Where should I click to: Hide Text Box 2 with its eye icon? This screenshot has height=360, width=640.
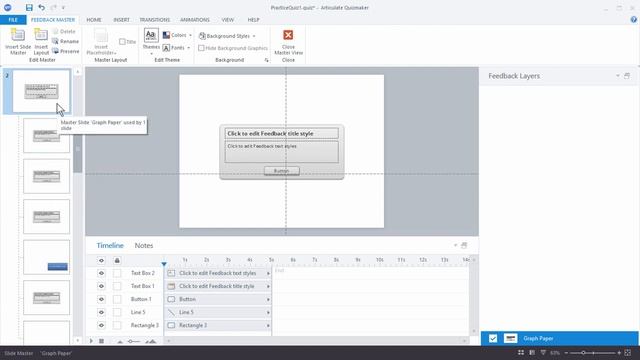[x=101, y=273]
